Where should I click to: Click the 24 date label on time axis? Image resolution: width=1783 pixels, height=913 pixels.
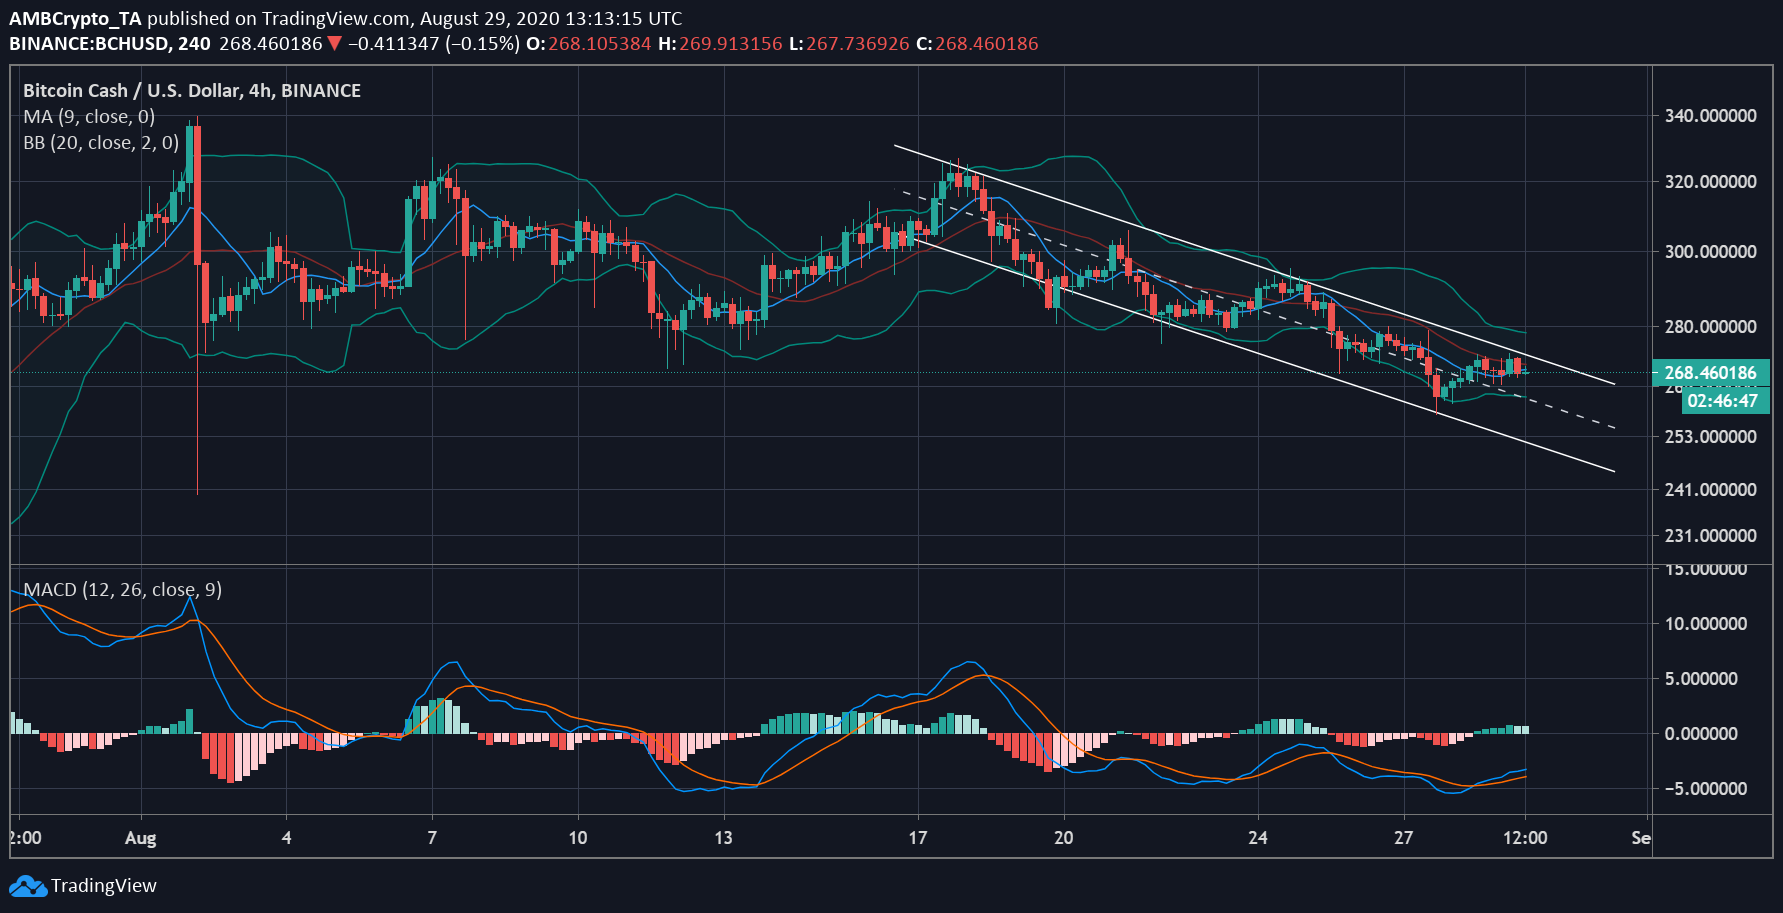point(1258,838)
